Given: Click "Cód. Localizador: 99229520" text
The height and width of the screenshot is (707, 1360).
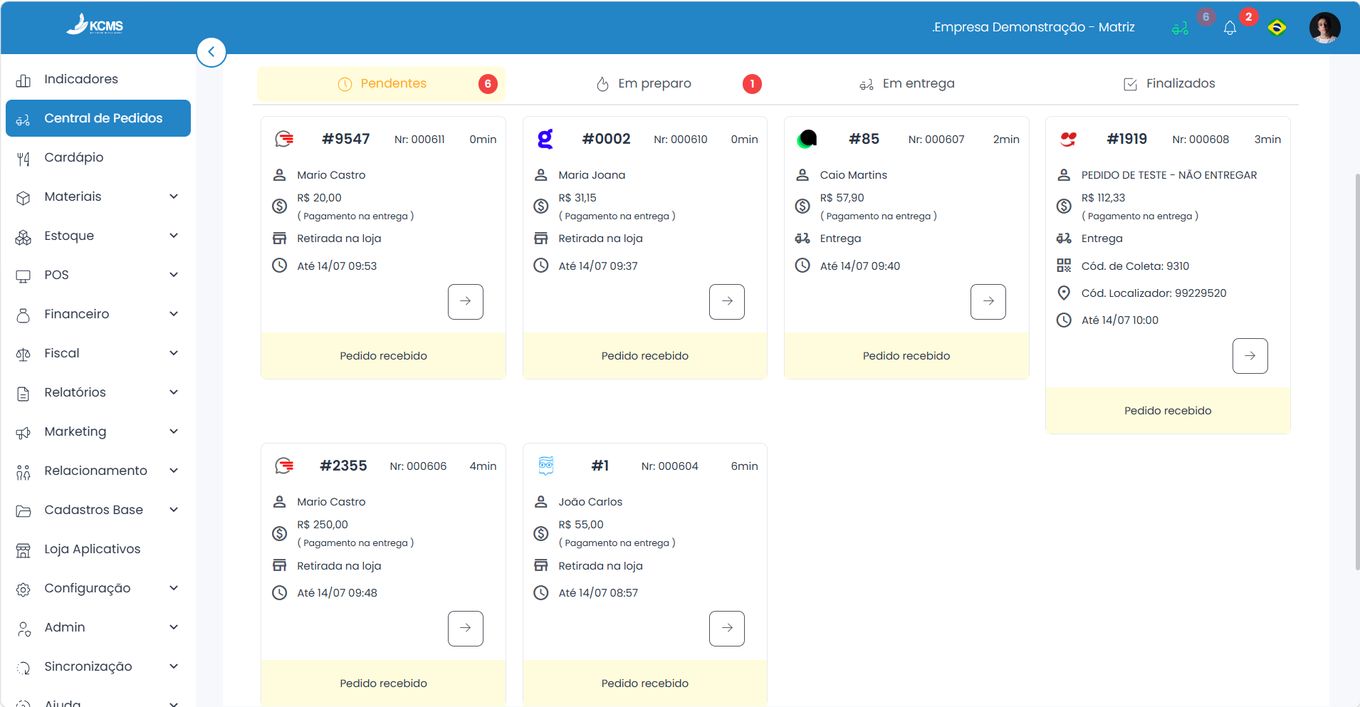Looking at the screenshot, I should click(x=1154, y=293).
